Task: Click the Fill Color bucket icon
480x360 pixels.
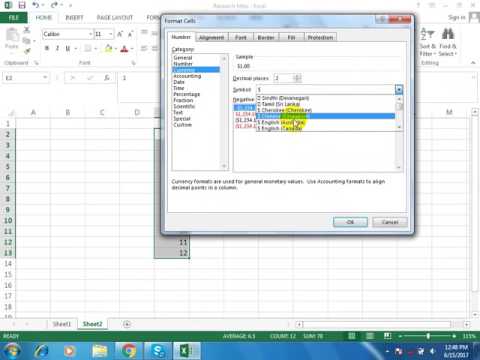Action: pos(108,49)
